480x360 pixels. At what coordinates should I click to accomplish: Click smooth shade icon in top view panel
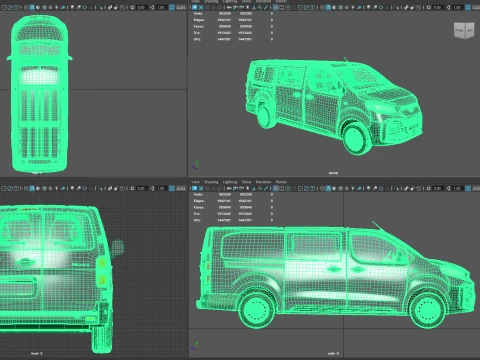(x=32, y=7)
